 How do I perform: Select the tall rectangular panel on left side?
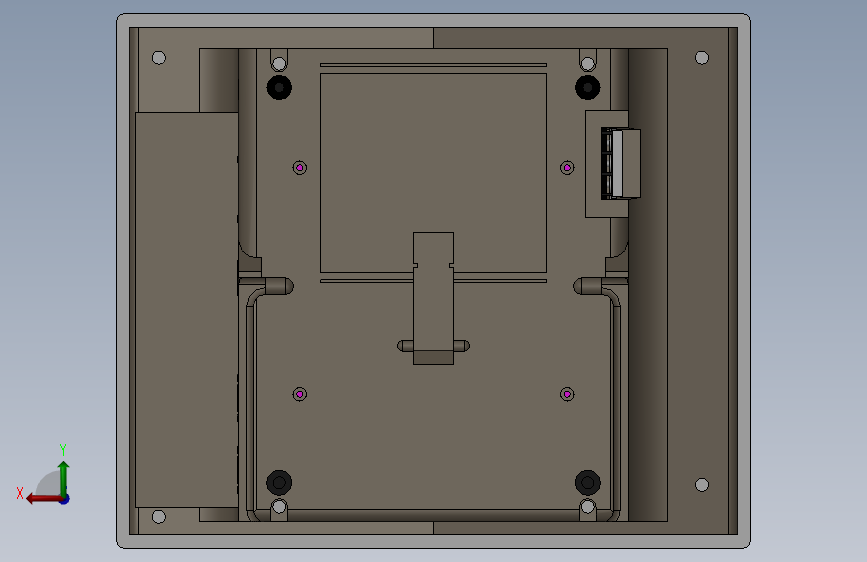tap(187, 310)
